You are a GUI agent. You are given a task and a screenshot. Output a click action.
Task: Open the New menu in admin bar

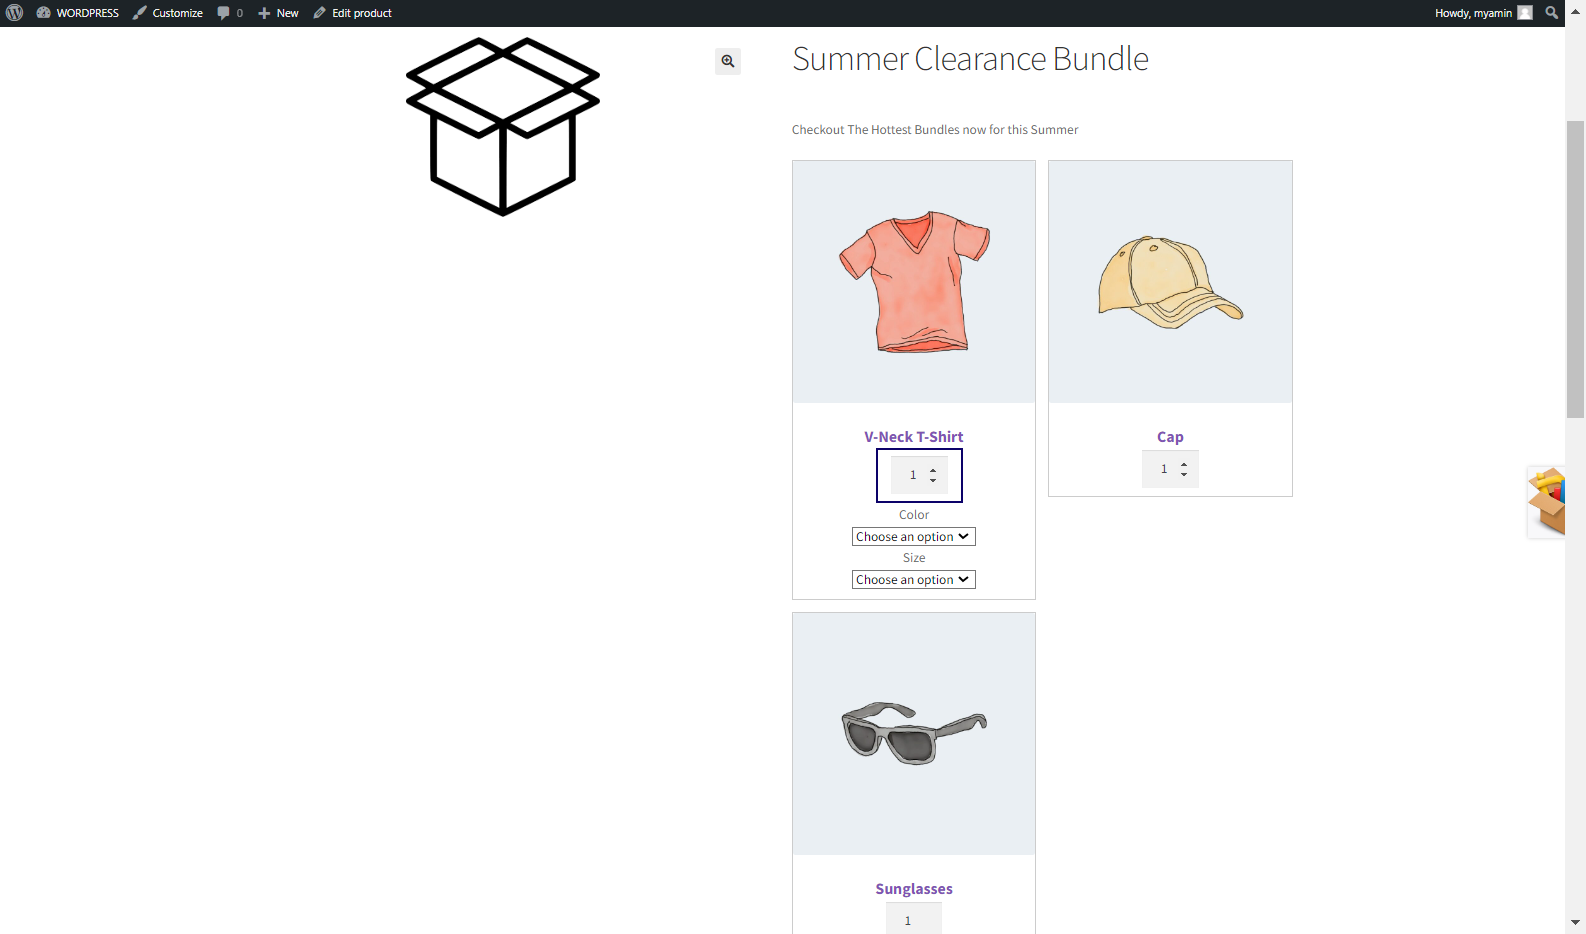(x=278, y=13)
